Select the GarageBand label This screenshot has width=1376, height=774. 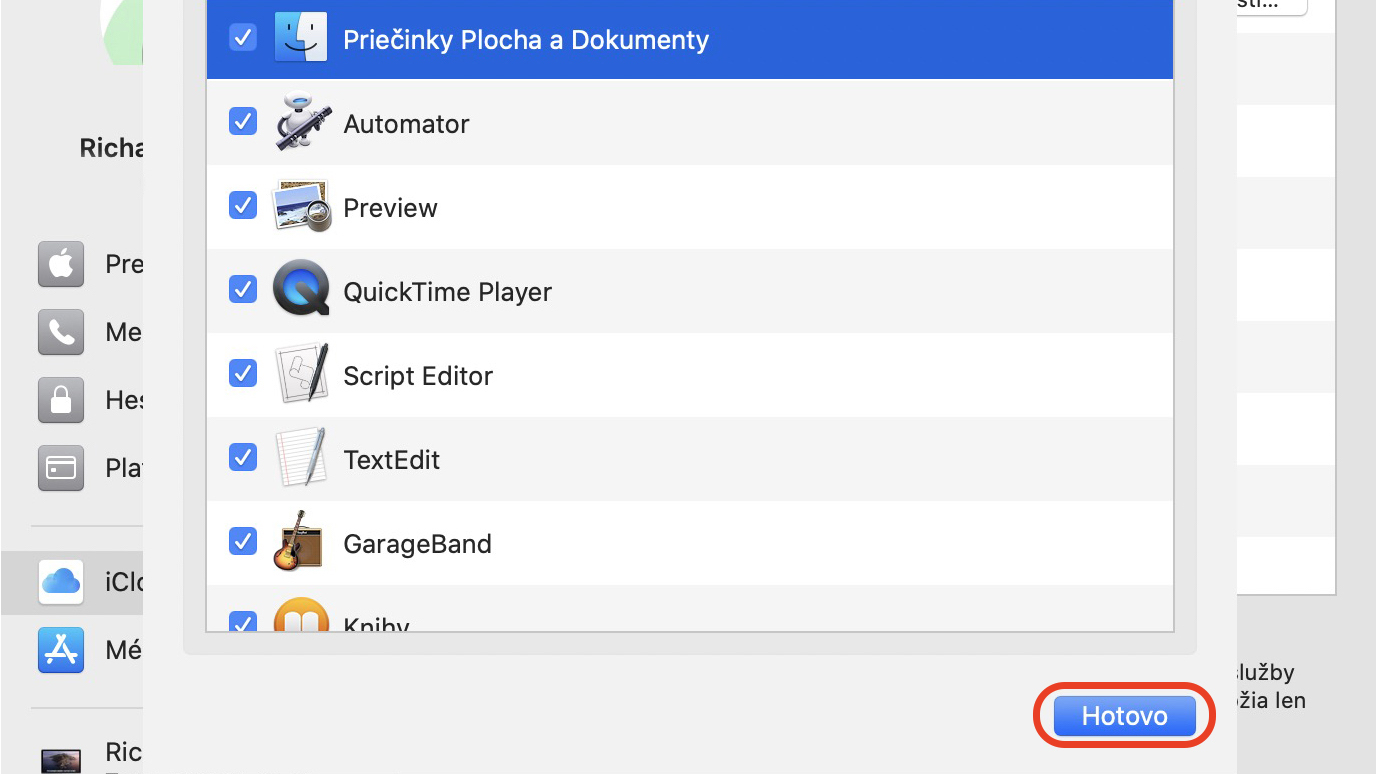(417, 544)
